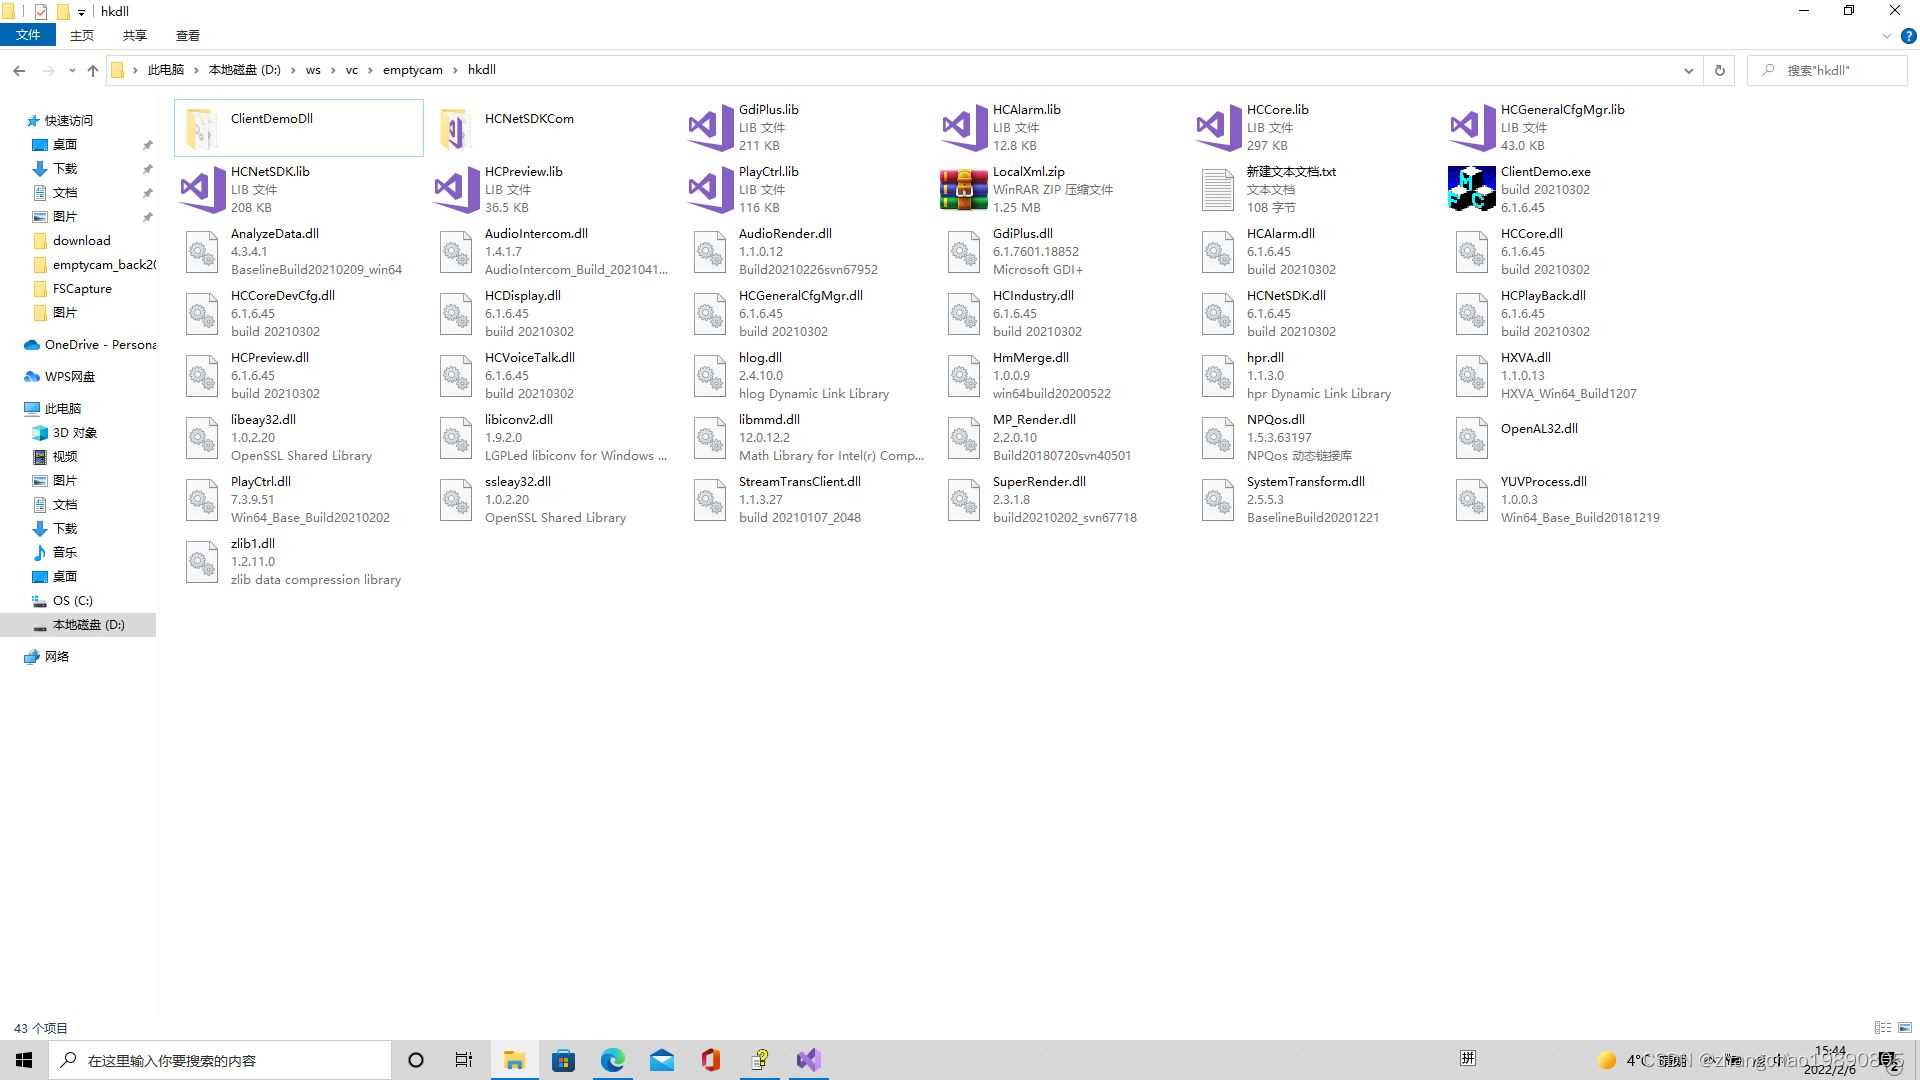Open download folder in quick access
Viewport: 1920px width, 1080px height.
click(x=81, y=240)
